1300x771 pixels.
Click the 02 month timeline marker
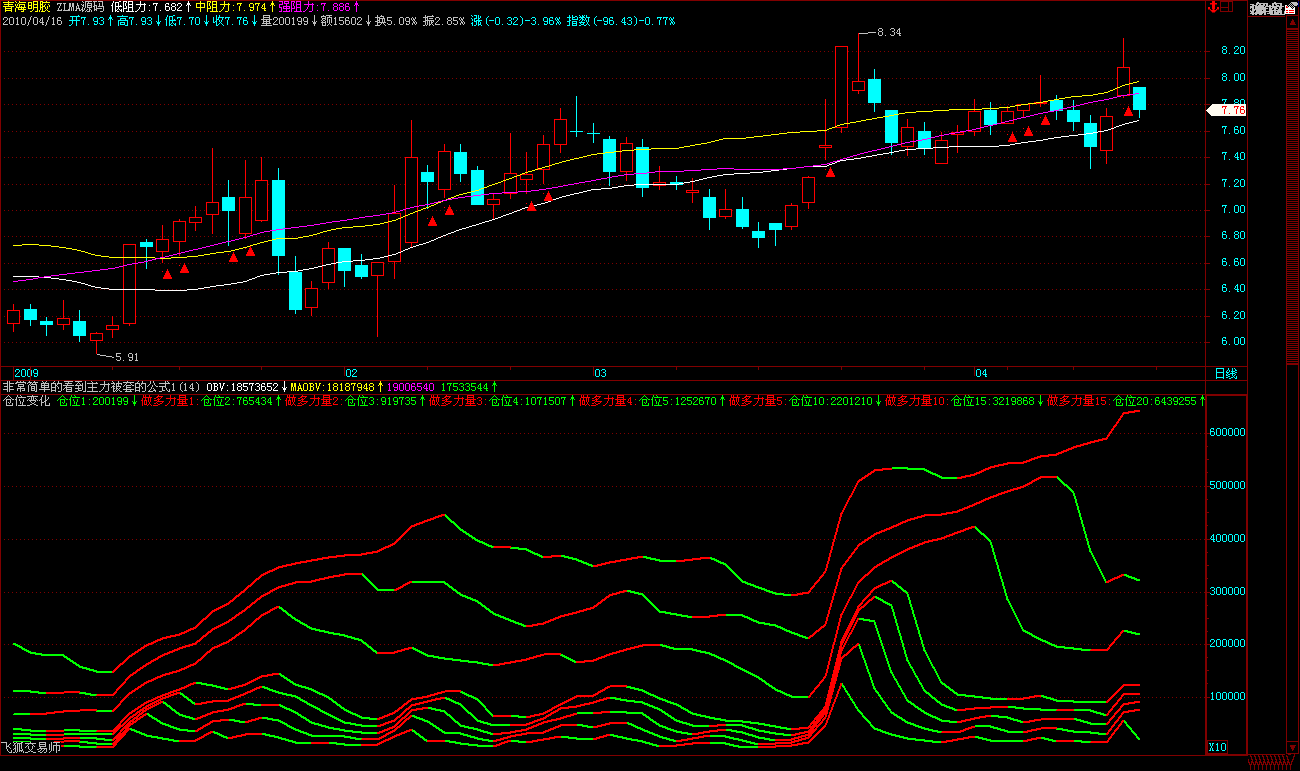point(351,373)
